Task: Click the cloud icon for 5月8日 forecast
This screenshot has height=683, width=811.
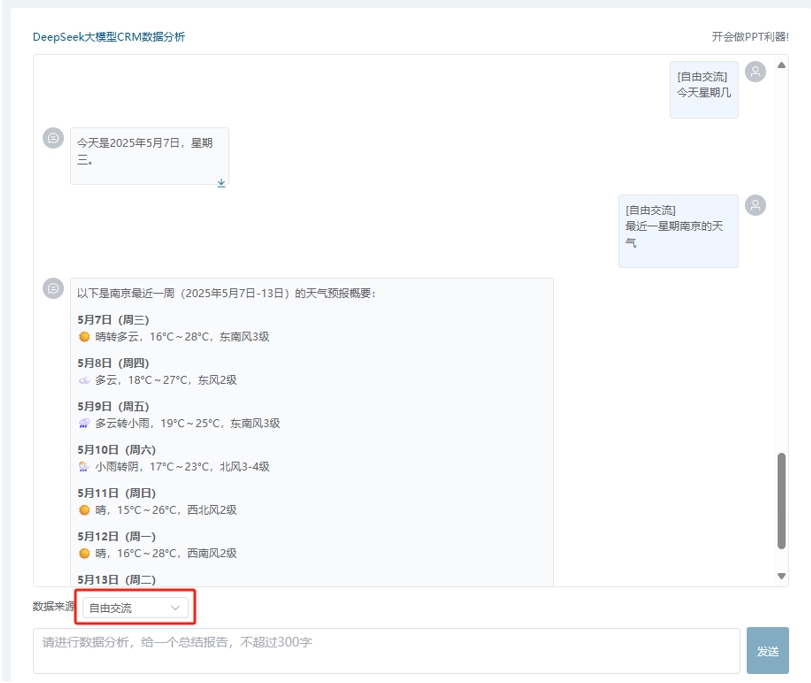Action: click(x=84, y=381)
